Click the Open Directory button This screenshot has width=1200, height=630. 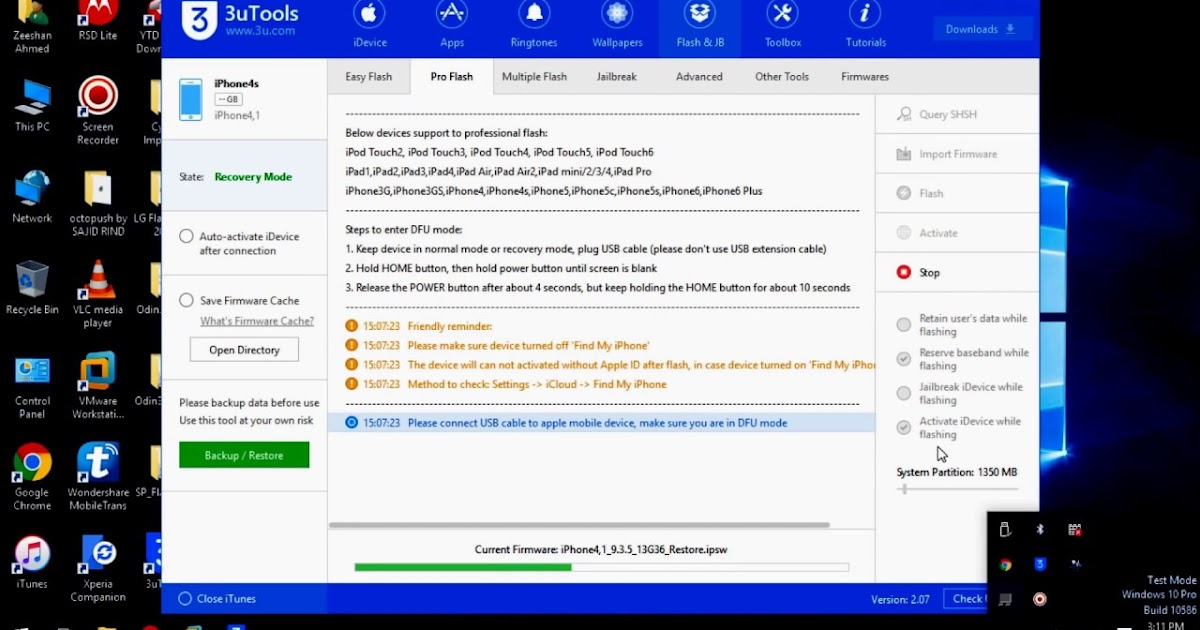pos(244,350)
